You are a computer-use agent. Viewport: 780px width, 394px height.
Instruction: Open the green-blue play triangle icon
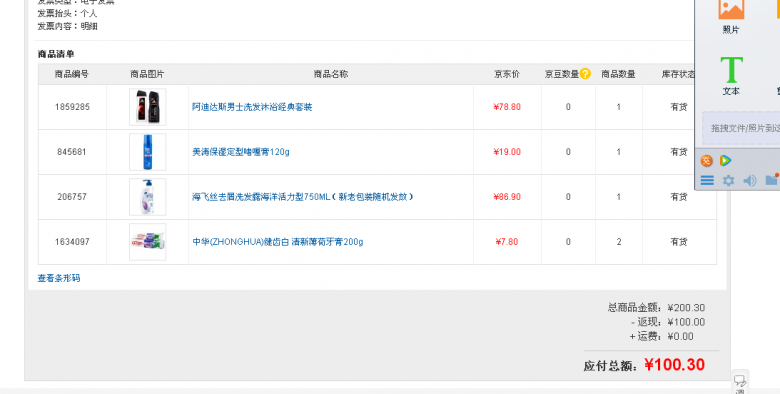tap(725, 160)
